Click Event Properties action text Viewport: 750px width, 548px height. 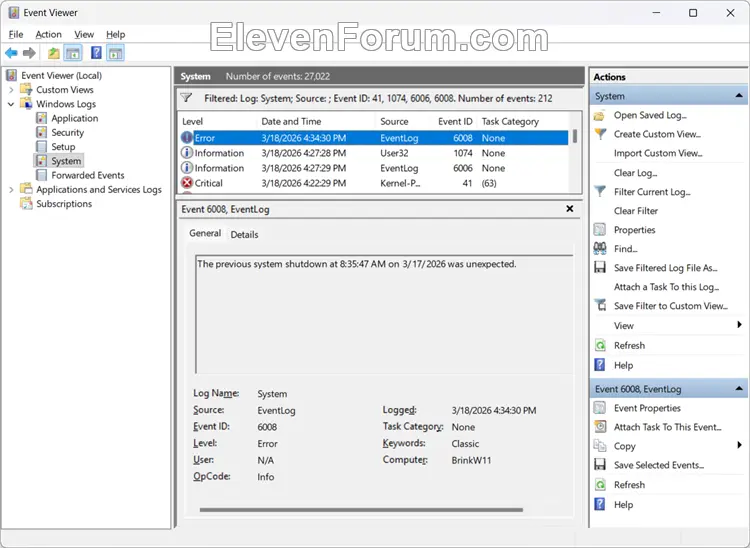click(647, 408)
